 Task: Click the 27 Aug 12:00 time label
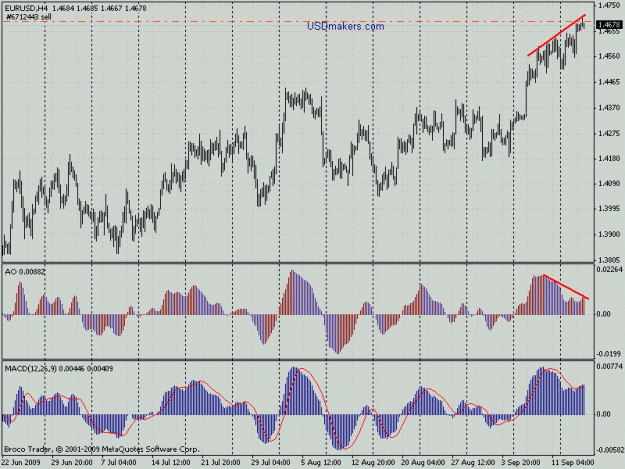coord(473,463)
